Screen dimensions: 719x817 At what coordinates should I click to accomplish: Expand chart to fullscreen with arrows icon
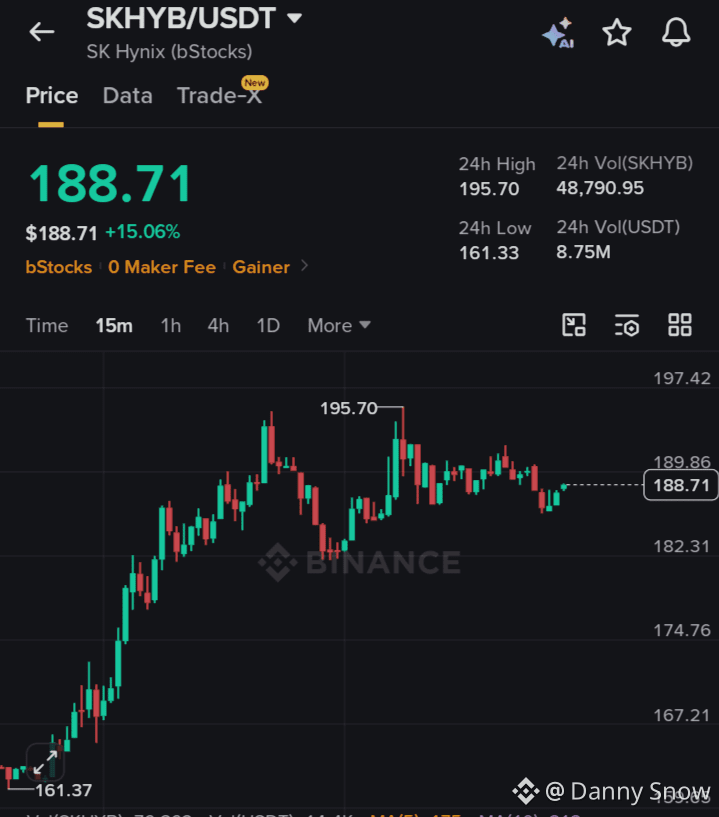coord(45,762)
